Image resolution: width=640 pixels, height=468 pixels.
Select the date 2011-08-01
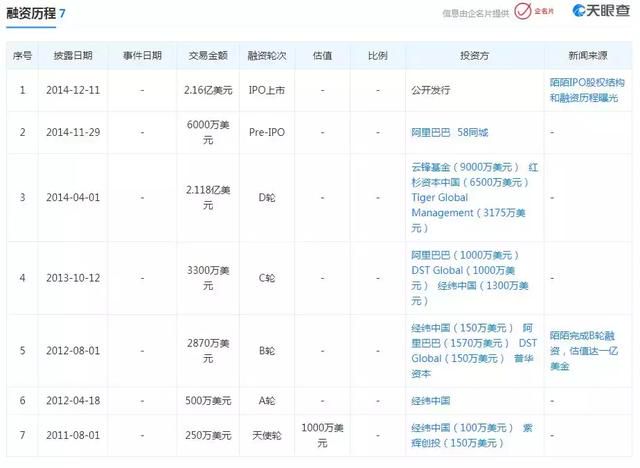click(x=73, y=435)
